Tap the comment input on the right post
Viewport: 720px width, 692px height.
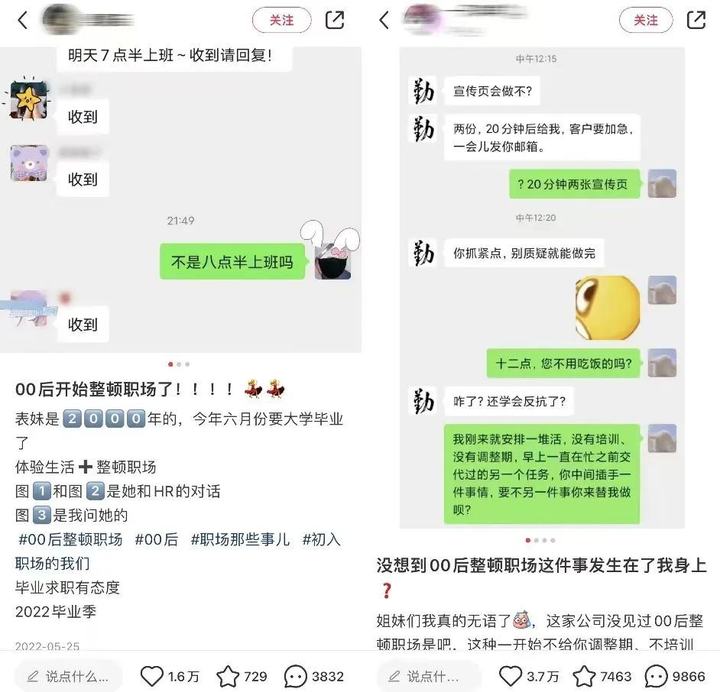(x=429, y=676)
